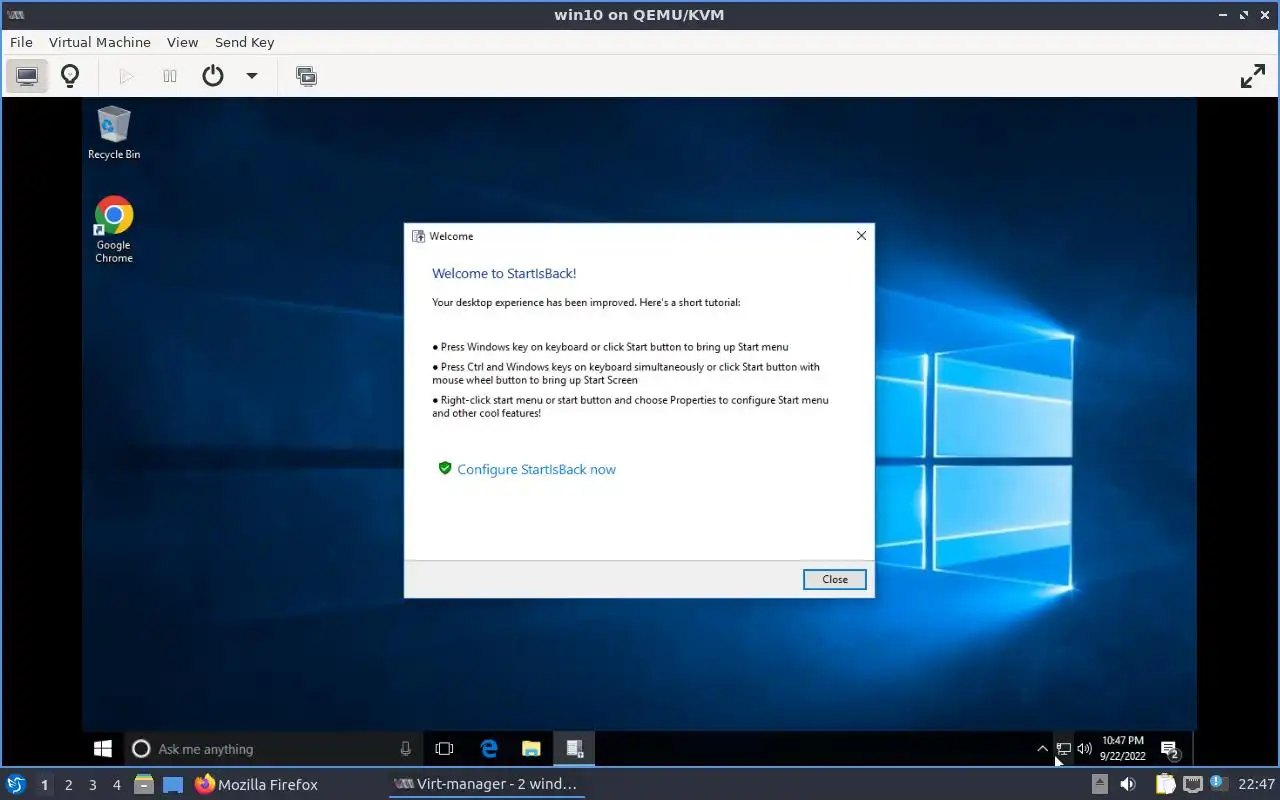Open the Virtual Machine menu
This screenshot has height=800, width=1280.
click(99, 42)
